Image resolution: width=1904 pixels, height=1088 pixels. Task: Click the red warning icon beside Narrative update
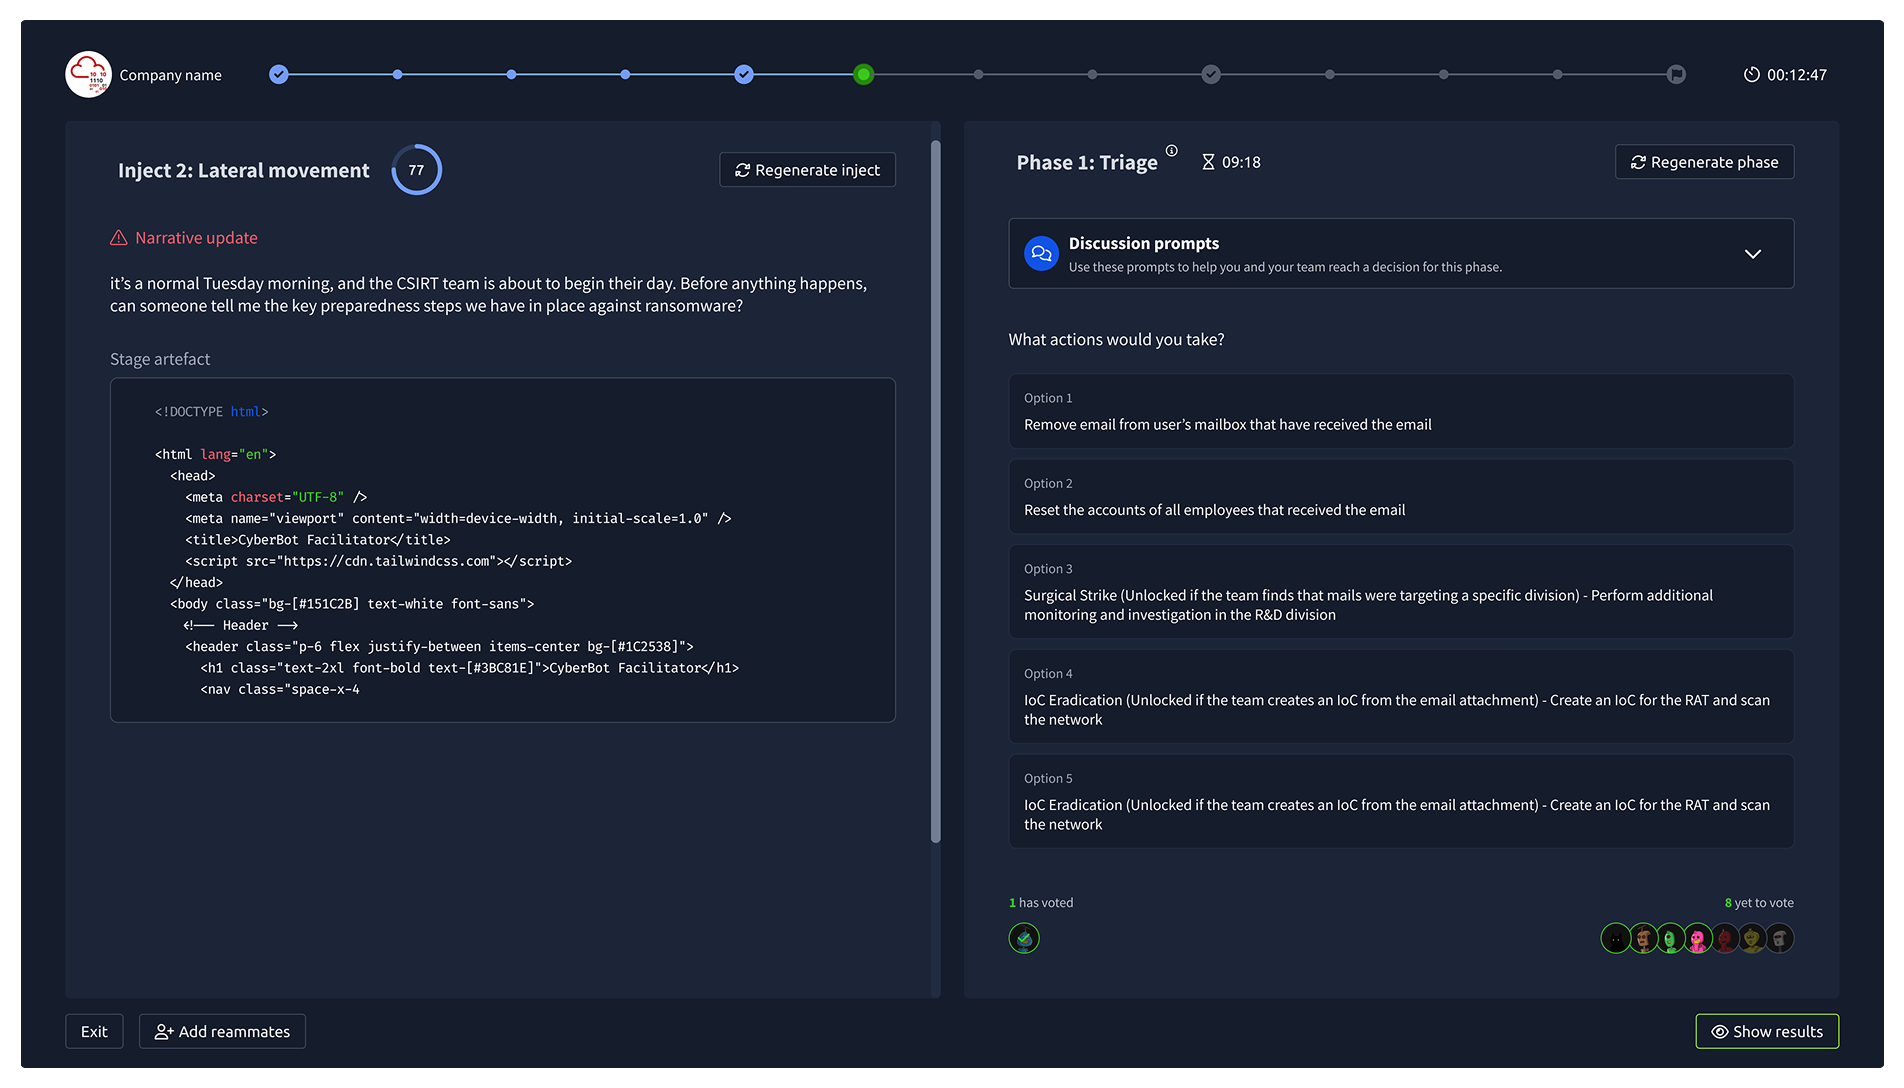pyautogui.click(x=119, y=238)
